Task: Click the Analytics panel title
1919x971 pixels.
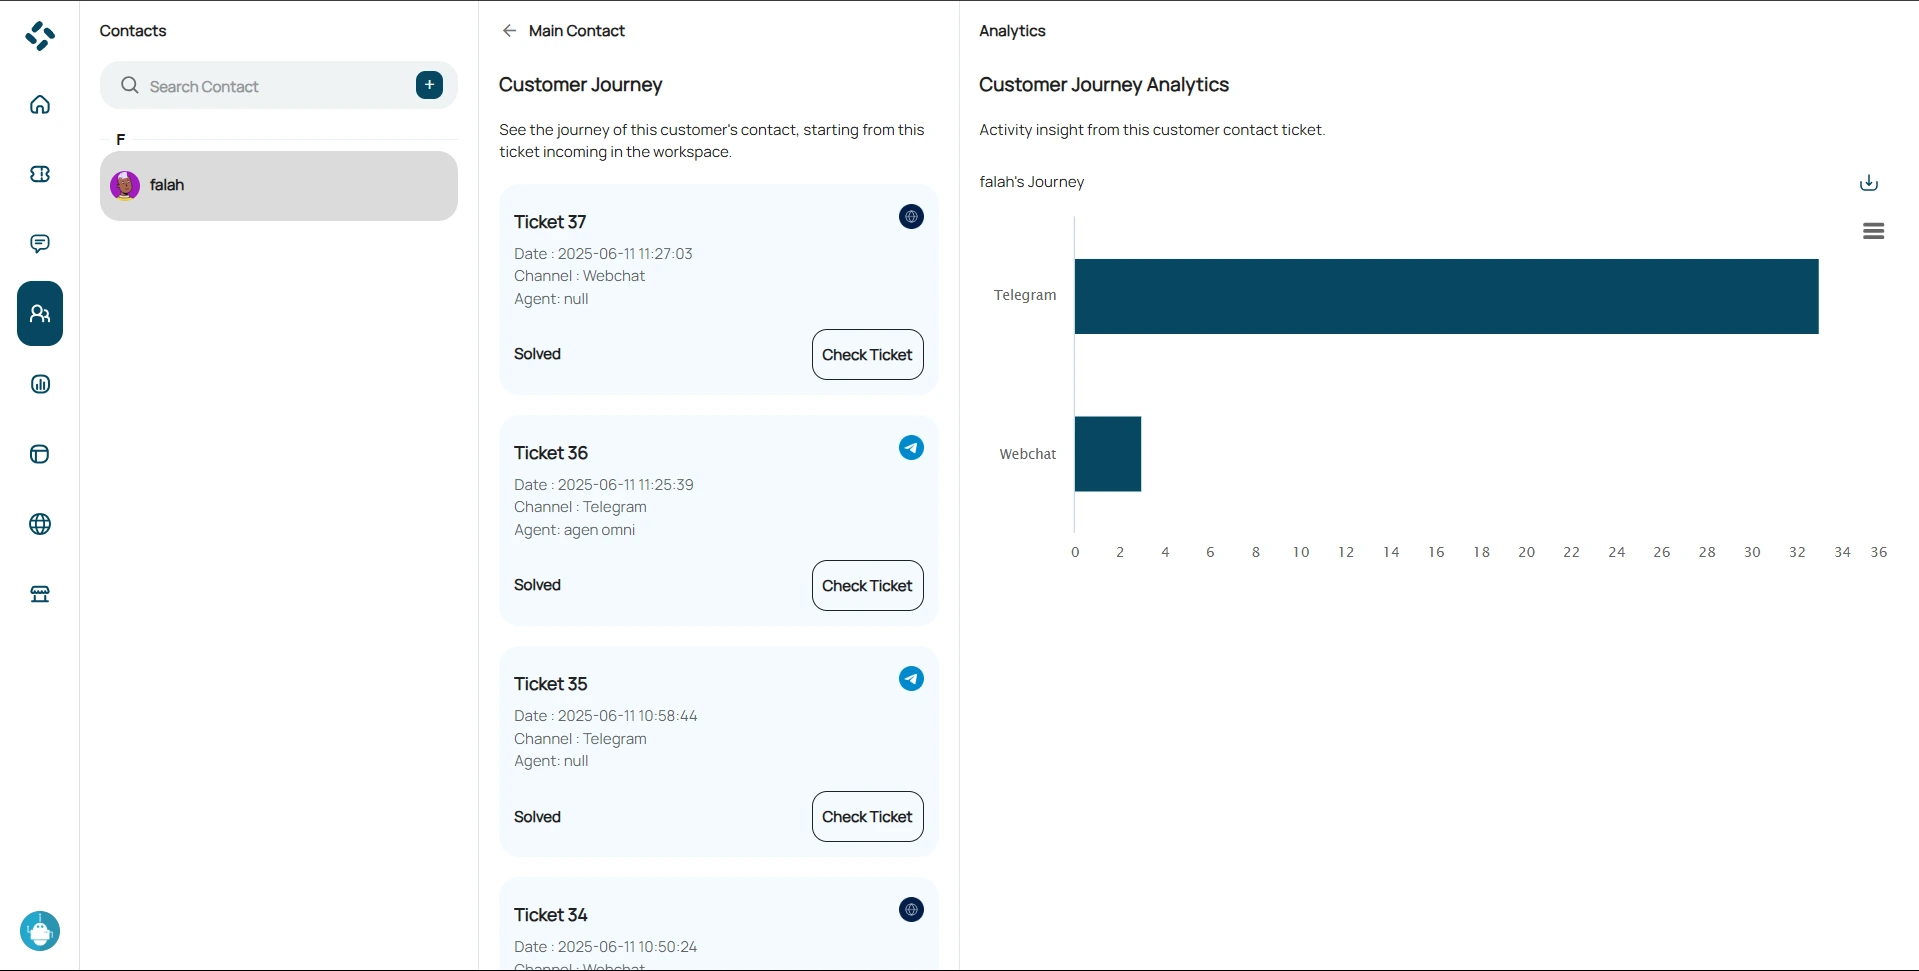Action: pos(1012,31)
